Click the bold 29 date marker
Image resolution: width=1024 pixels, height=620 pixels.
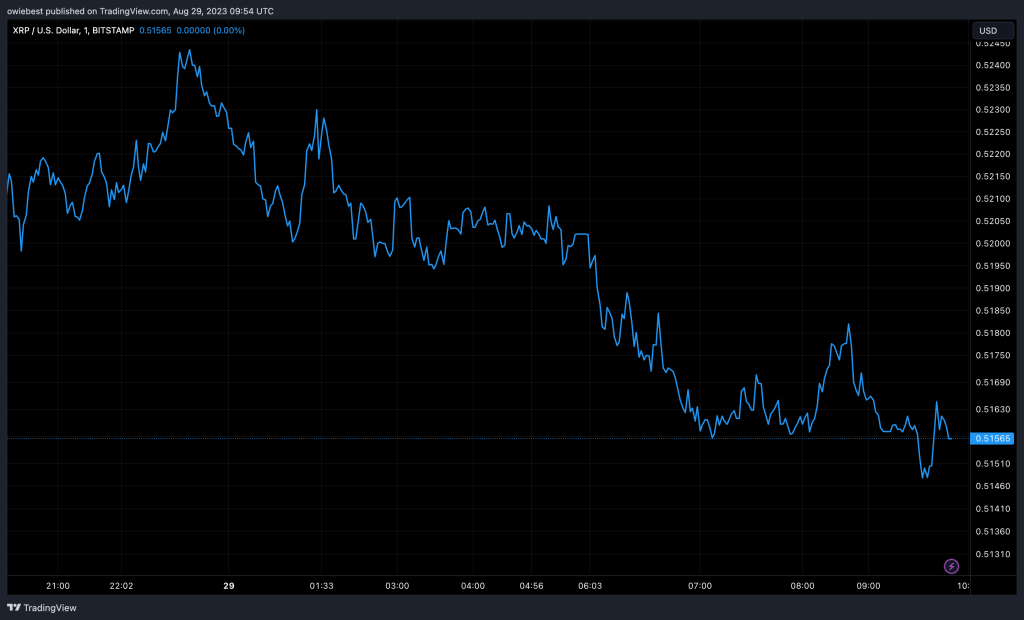229,585
